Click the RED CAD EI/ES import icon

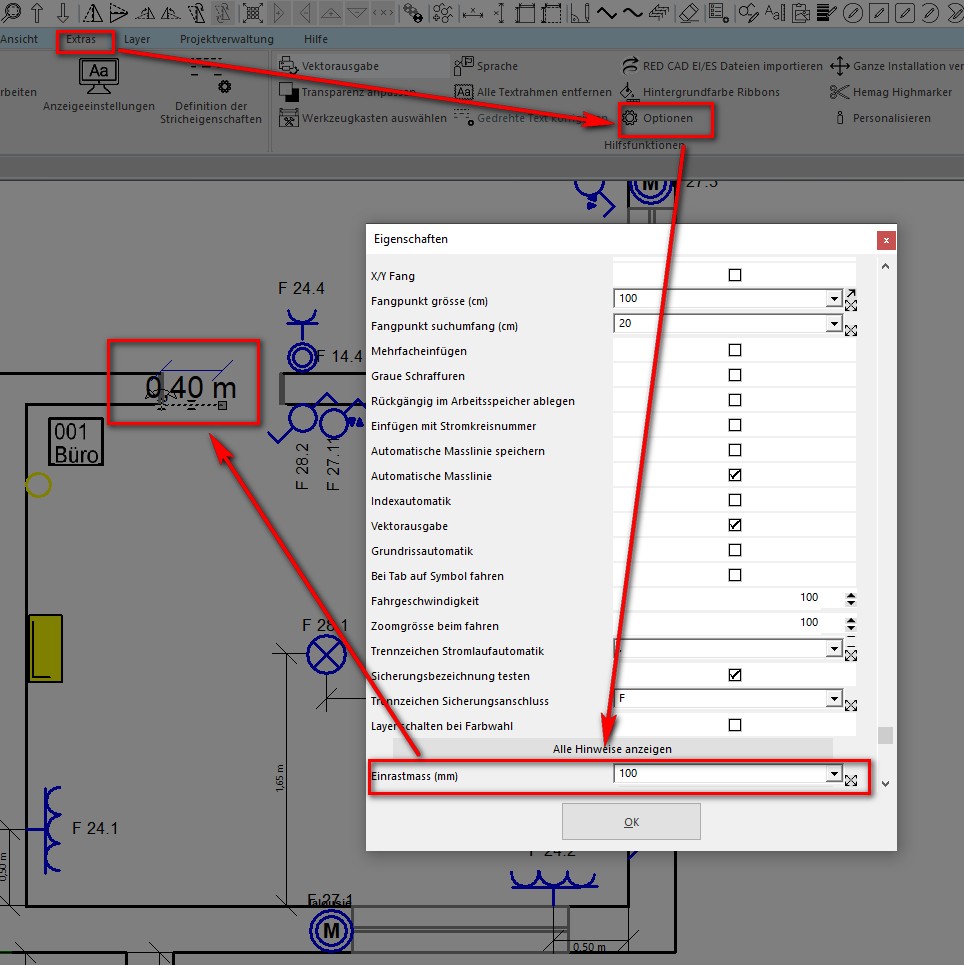pos(630,66)
